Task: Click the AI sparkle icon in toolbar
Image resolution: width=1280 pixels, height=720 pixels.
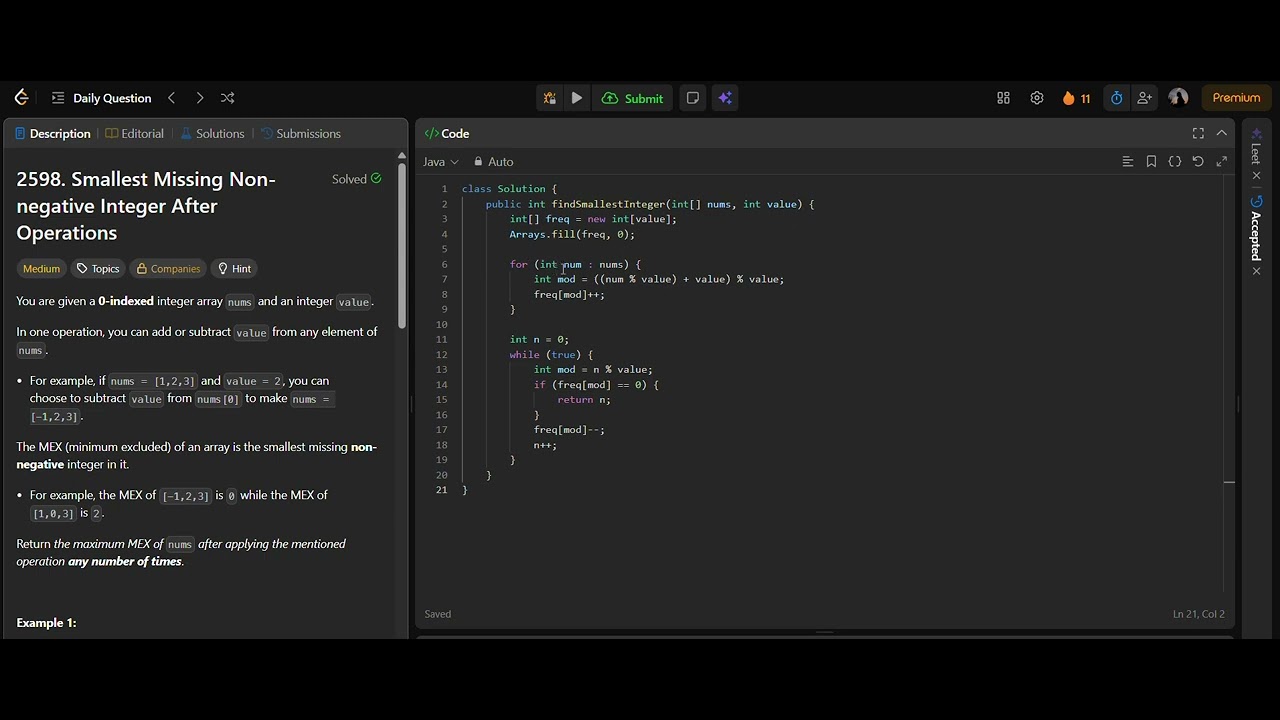Action: [725, 98]
